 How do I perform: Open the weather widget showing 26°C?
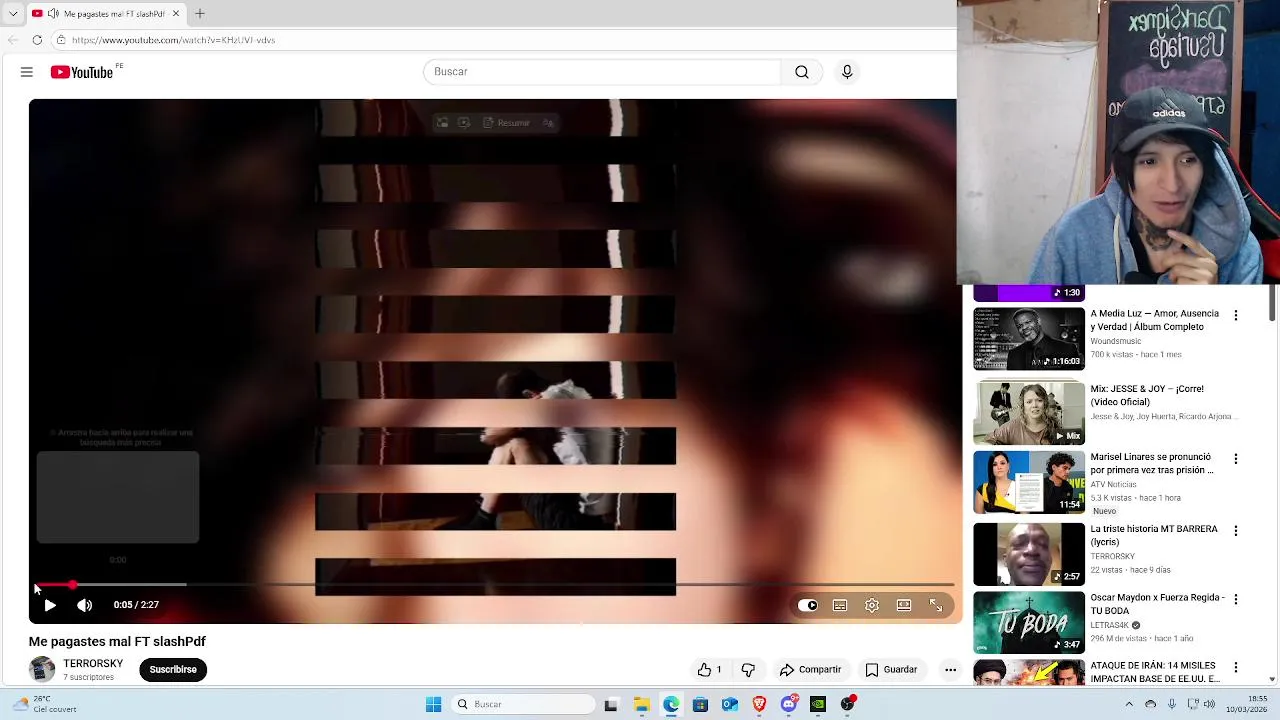coord(44,704)
